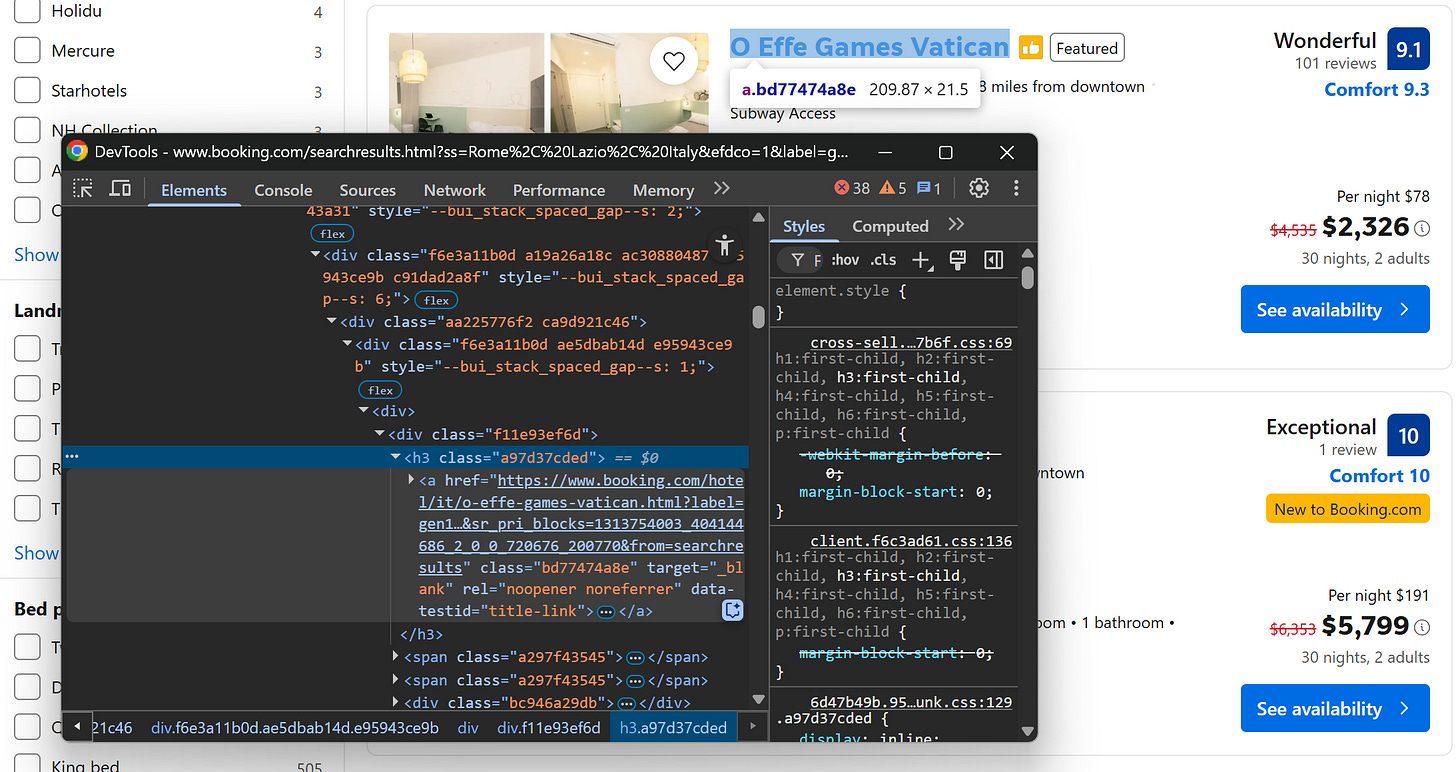Open the client.f6c3ad61.css:136 source link
The width and height of the screenshot is (1456, 772).
coord(911,541)
